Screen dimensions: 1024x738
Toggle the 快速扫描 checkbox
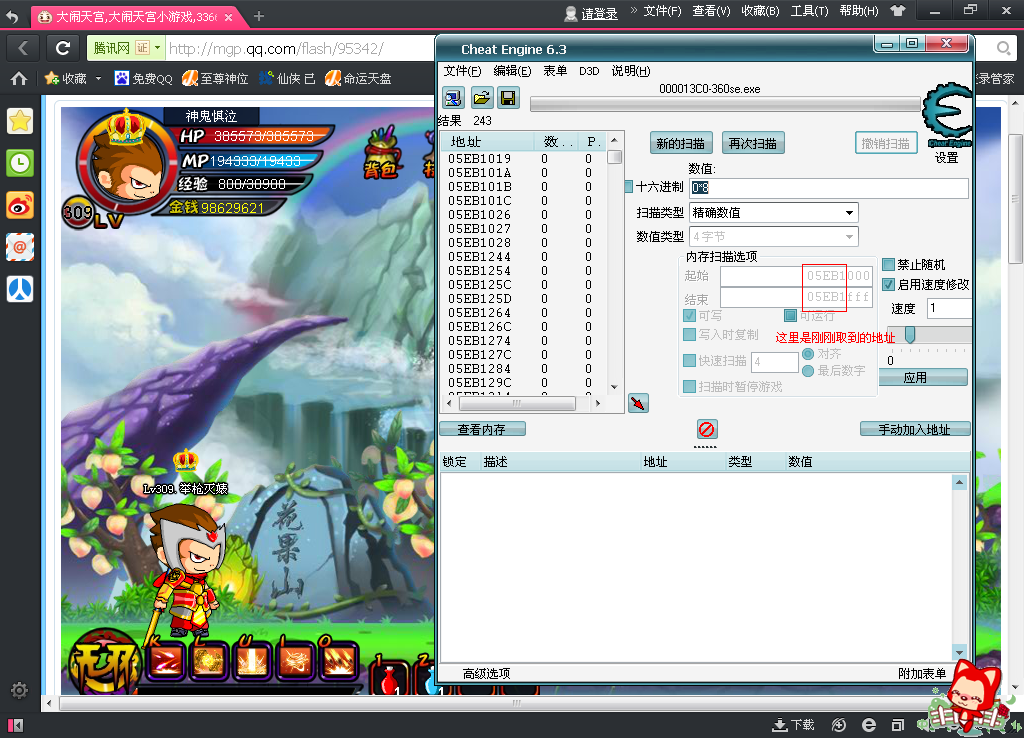point(689,361)
